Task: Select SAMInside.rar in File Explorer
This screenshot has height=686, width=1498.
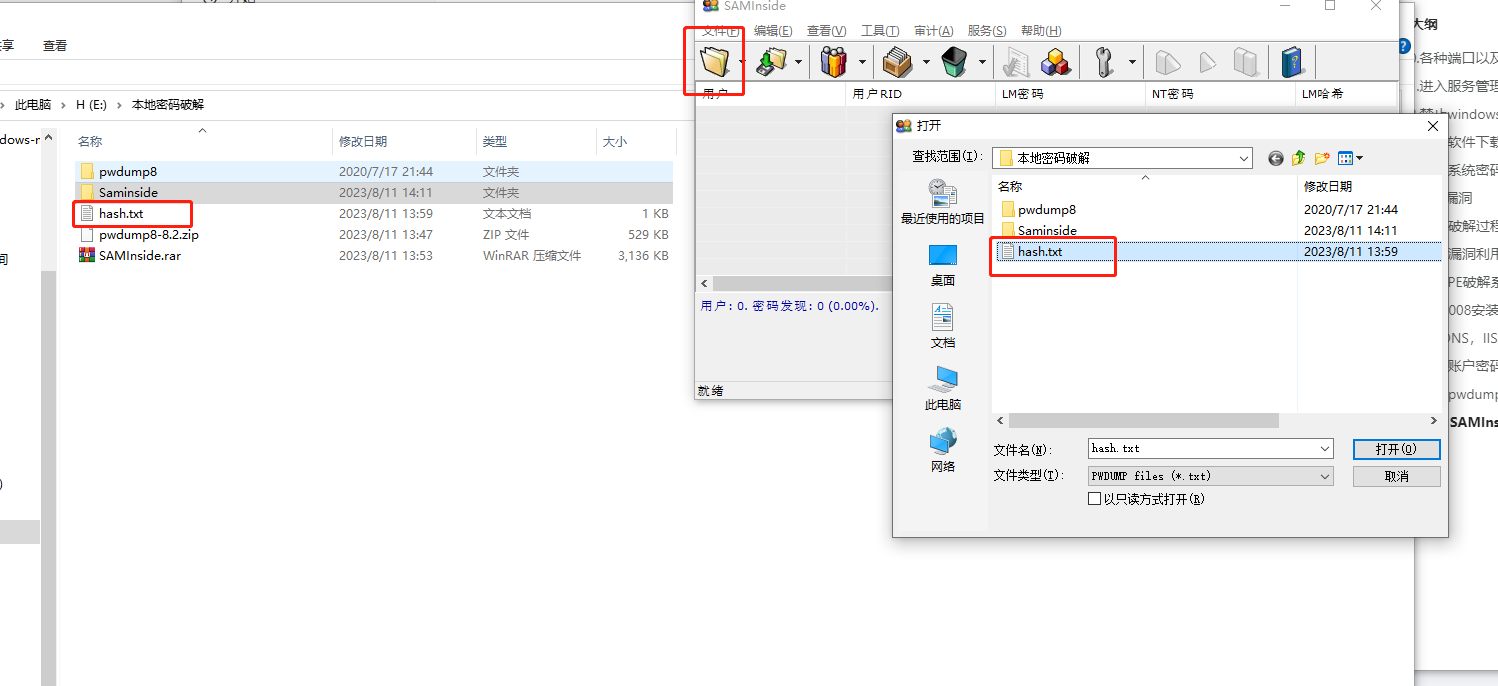Action: click(140, 255)
